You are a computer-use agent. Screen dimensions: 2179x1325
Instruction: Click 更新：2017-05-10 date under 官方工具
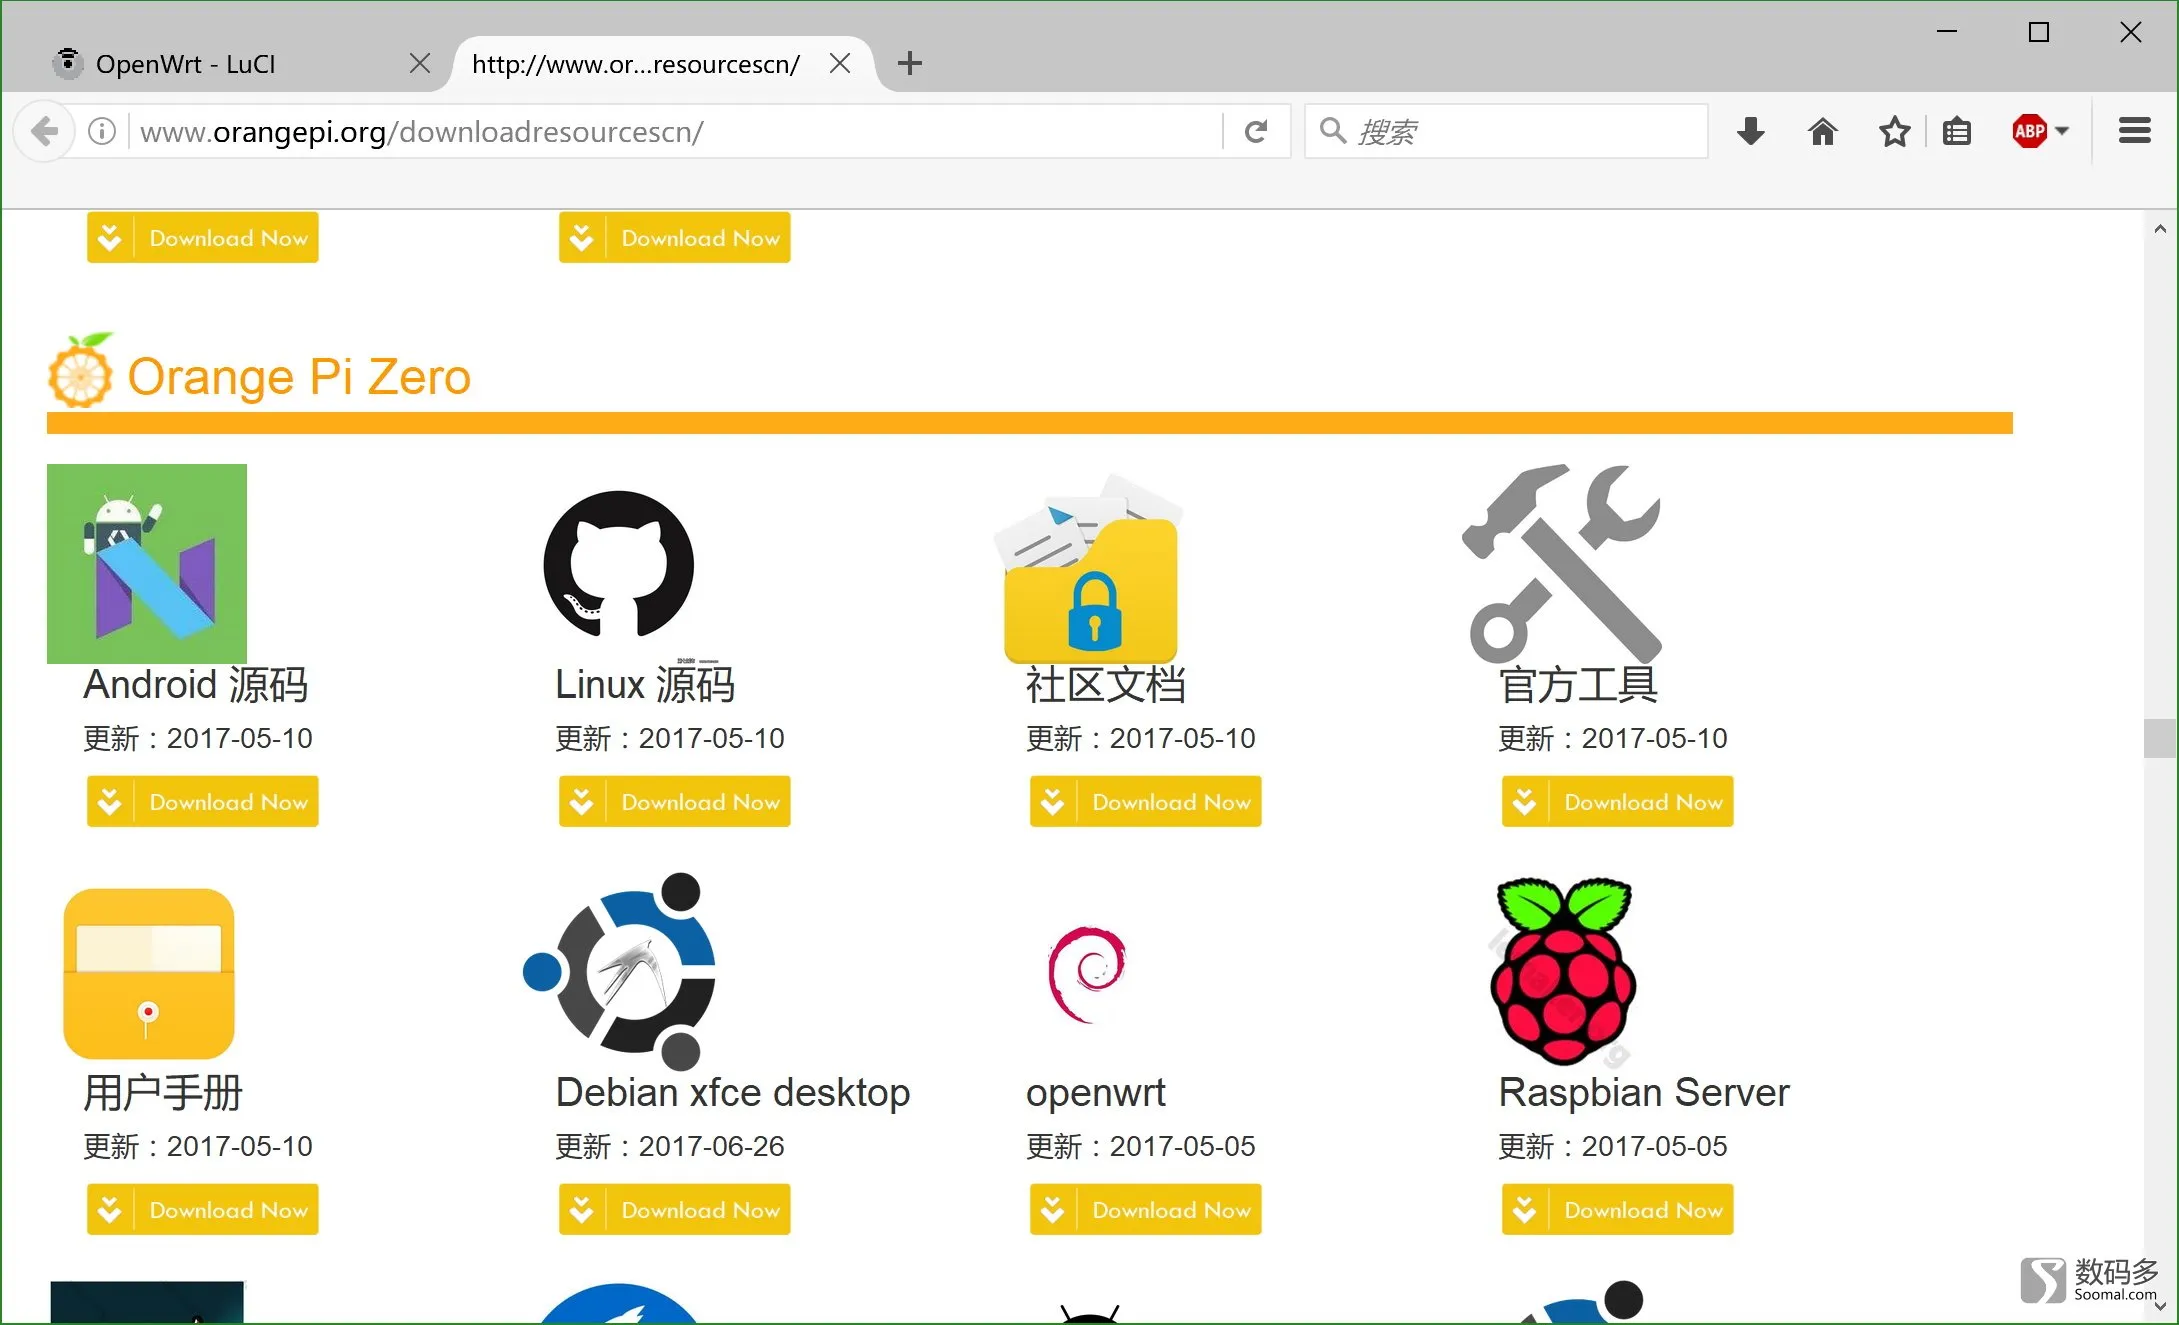[1613, 738]
